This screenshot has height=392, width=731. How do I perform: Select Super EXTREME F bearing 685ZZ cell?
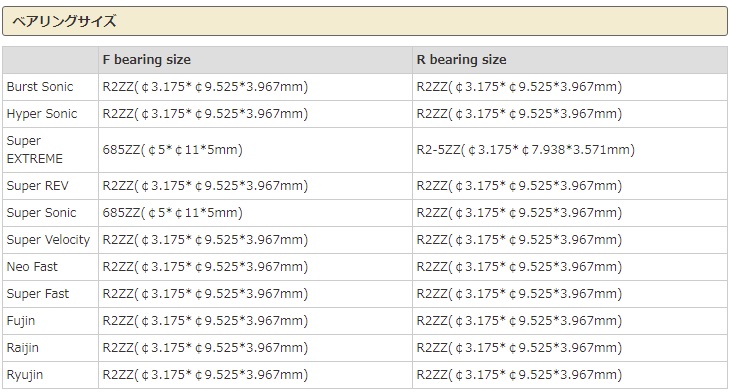[x=255, y=150]
